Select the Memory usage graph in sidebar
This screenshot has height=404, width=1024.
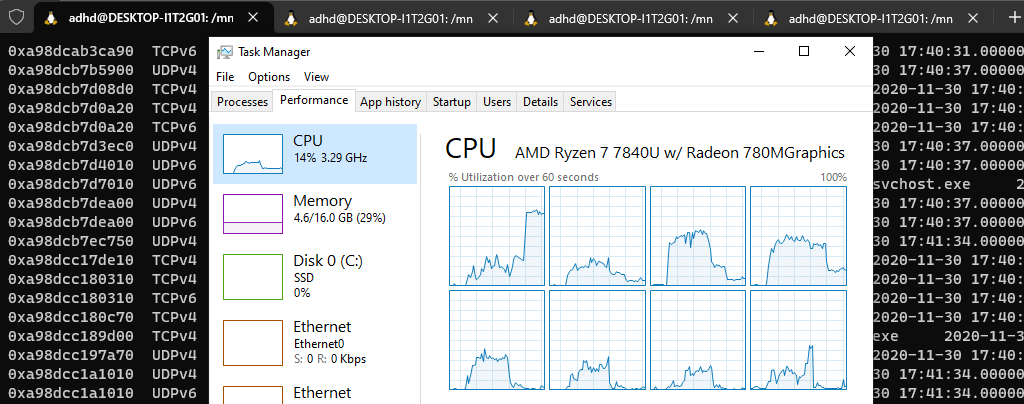[252, 213]
